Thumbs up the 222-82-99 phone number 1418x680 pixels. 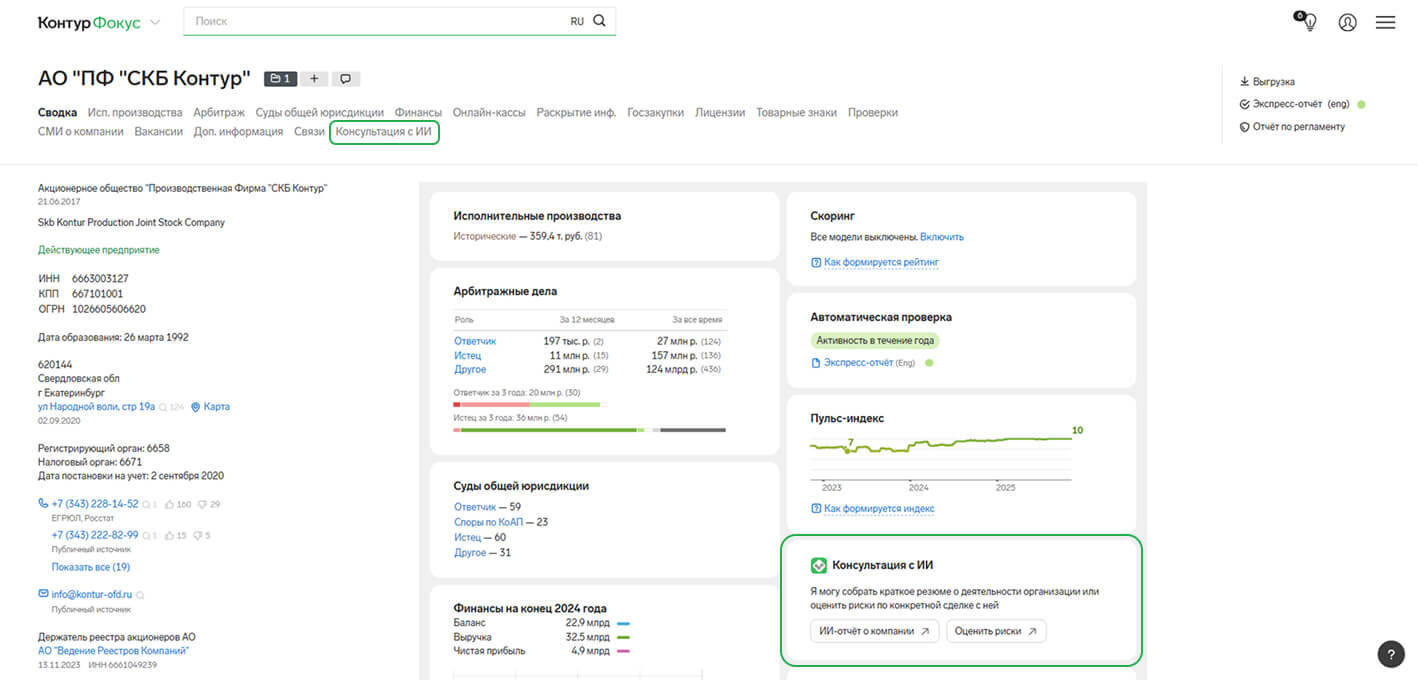pos(170,536)
